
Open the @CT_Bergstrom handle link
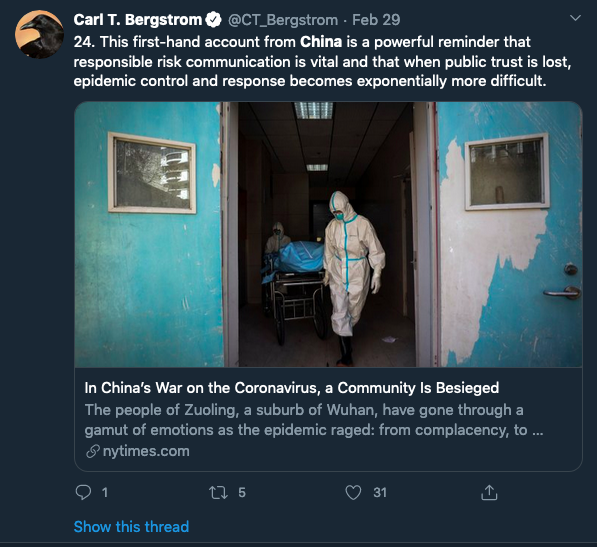click(283, 20)
